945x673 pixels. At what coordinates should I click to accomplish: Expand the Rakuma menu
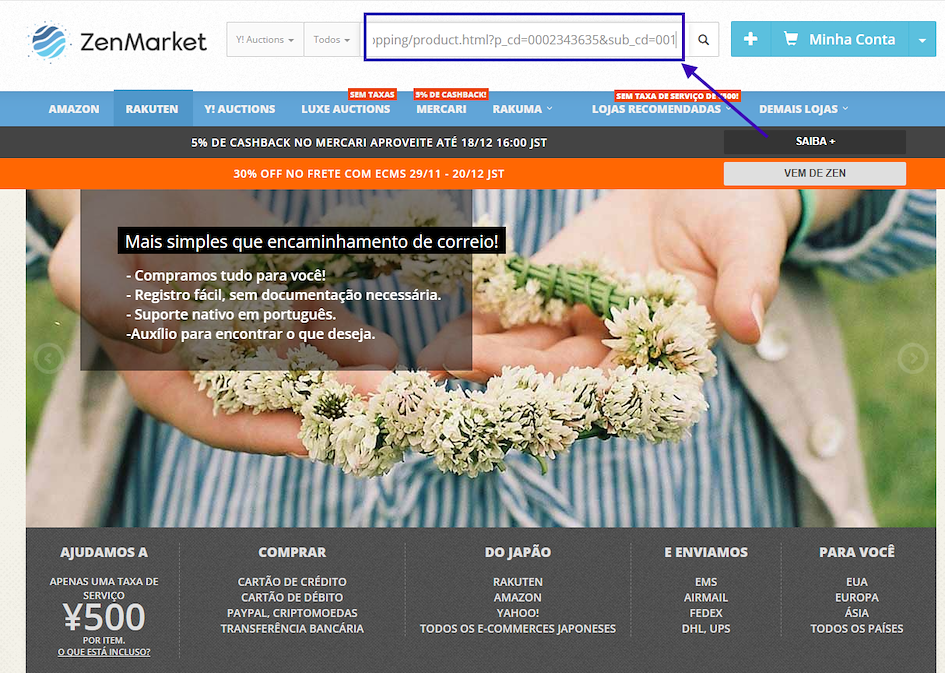click(x=522, y=109)
